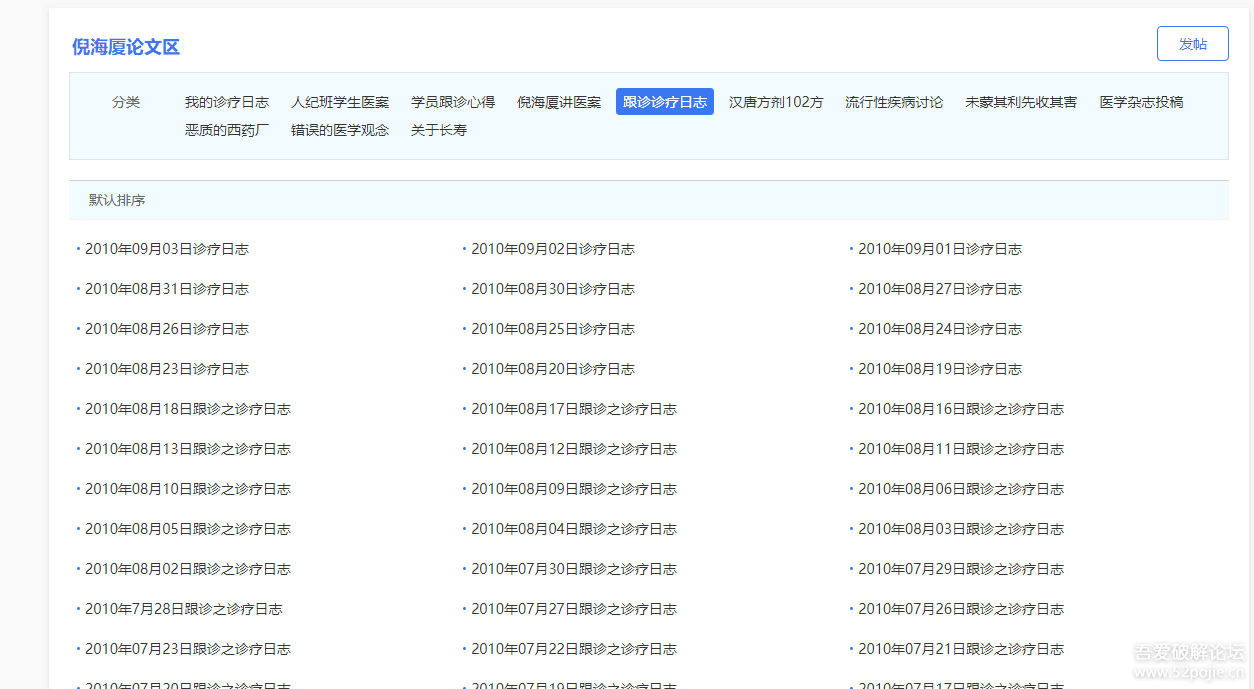Switch to 人纪班学生医案 category
This screenshot has width=1254, height=689.
click(x=340, y=102)
